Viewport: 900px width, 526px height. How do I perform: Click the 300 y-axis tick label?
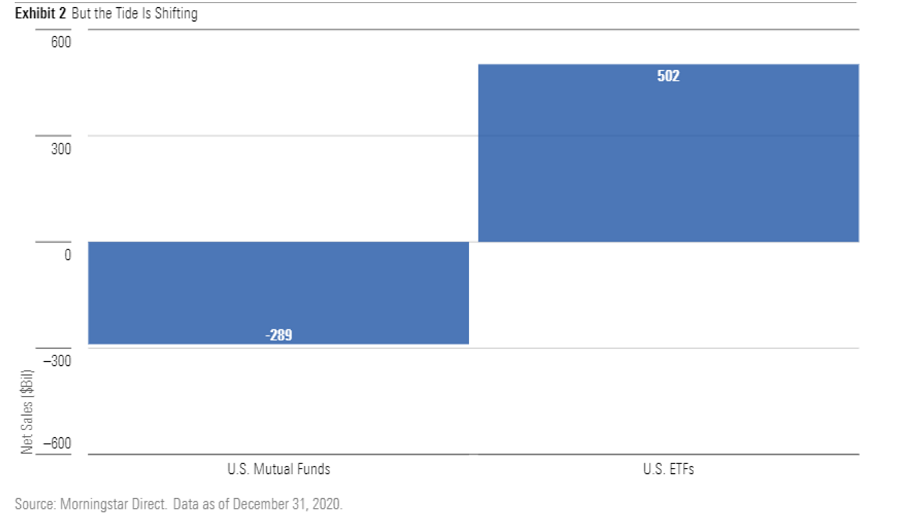pos(62,149)
